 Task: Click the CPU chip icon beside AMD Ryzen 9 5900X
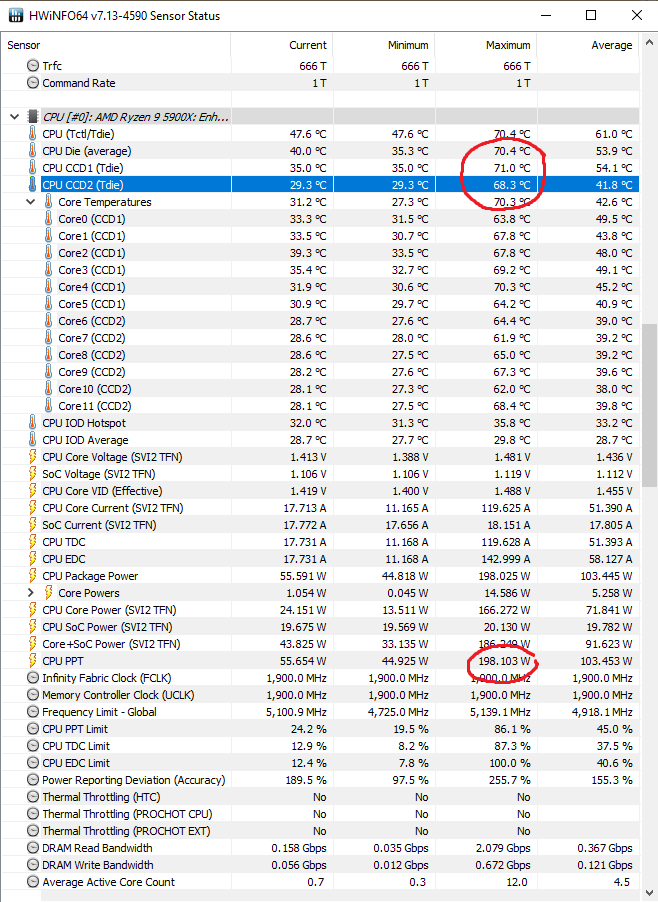click(x=33, y=117)
